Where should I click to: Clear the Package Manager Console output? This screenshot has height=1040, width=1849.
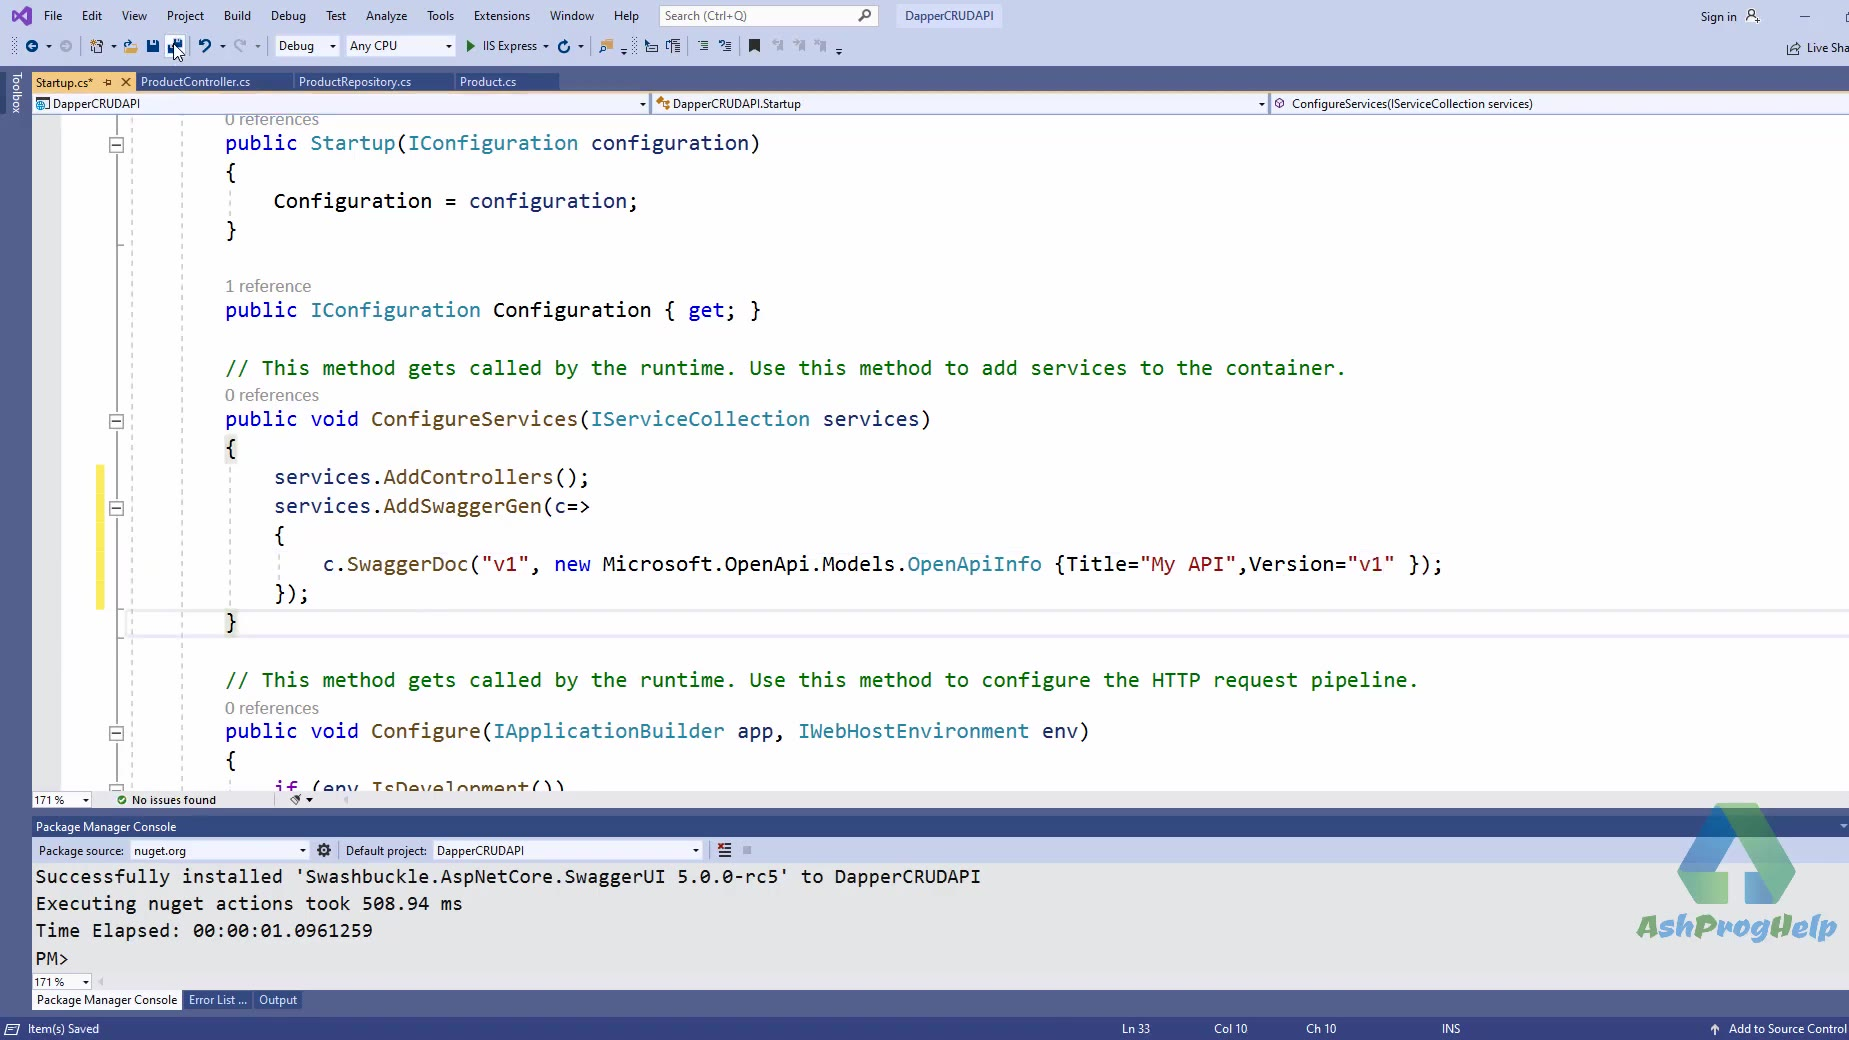725,851
